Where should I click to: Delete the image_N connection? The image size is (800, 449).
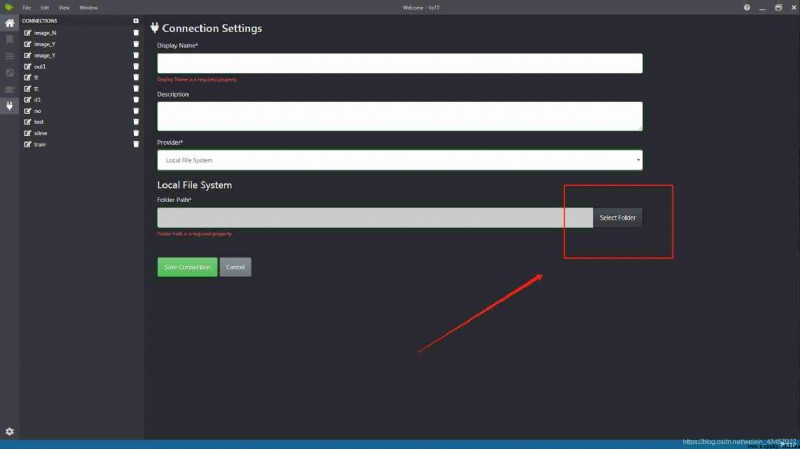point(136,33)
